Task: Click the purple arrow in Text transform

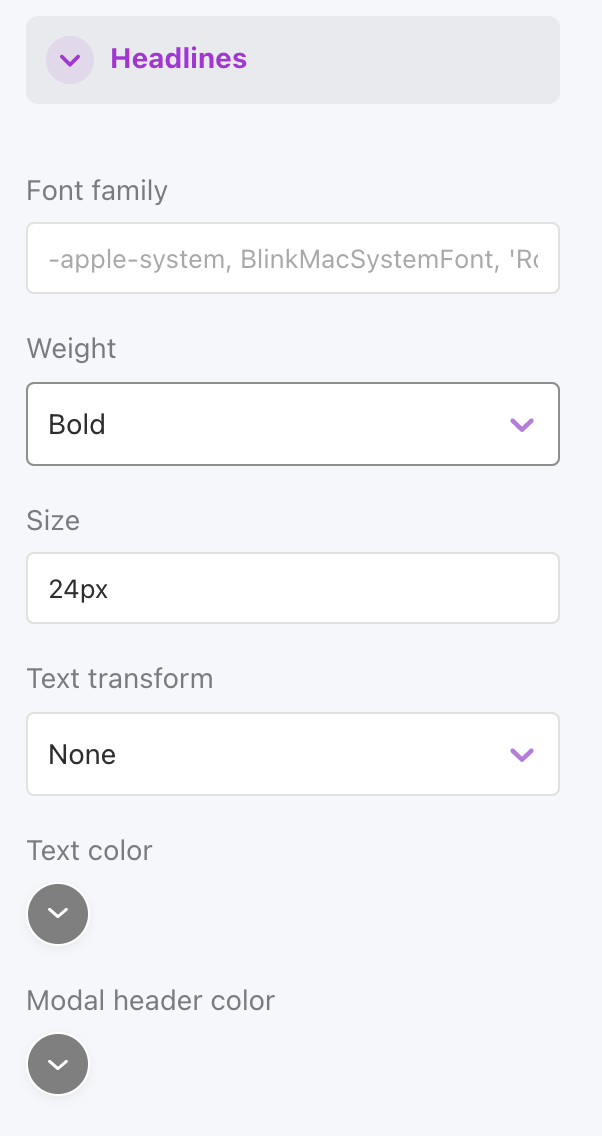Action: point(522,755)
